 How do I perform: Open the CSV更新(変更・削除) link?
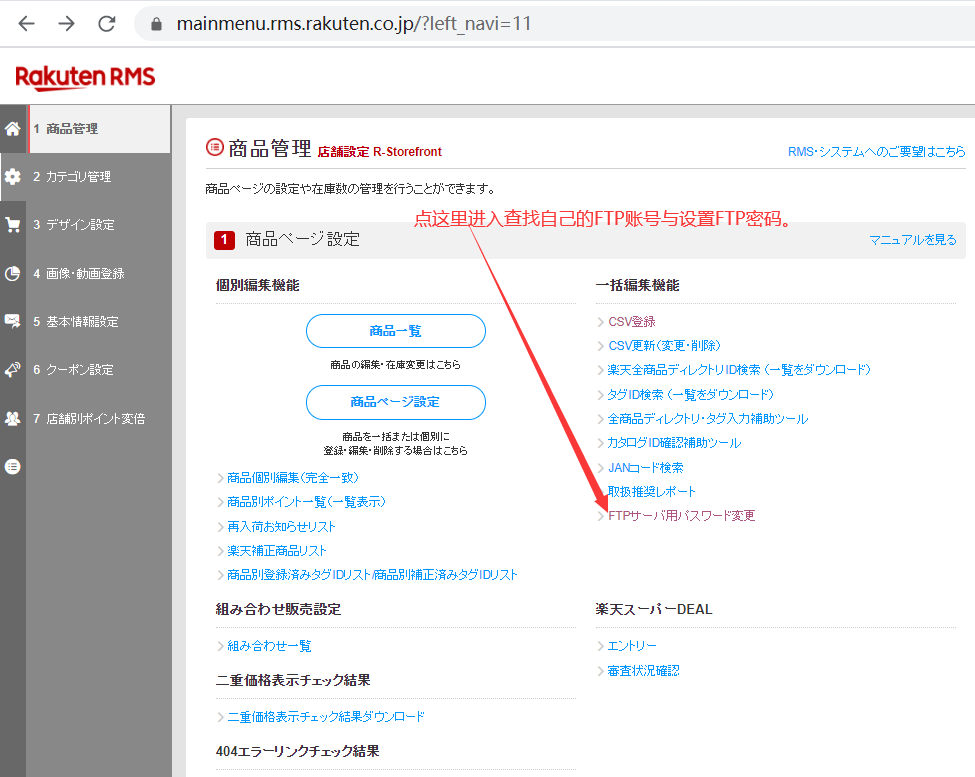(664, 346)
